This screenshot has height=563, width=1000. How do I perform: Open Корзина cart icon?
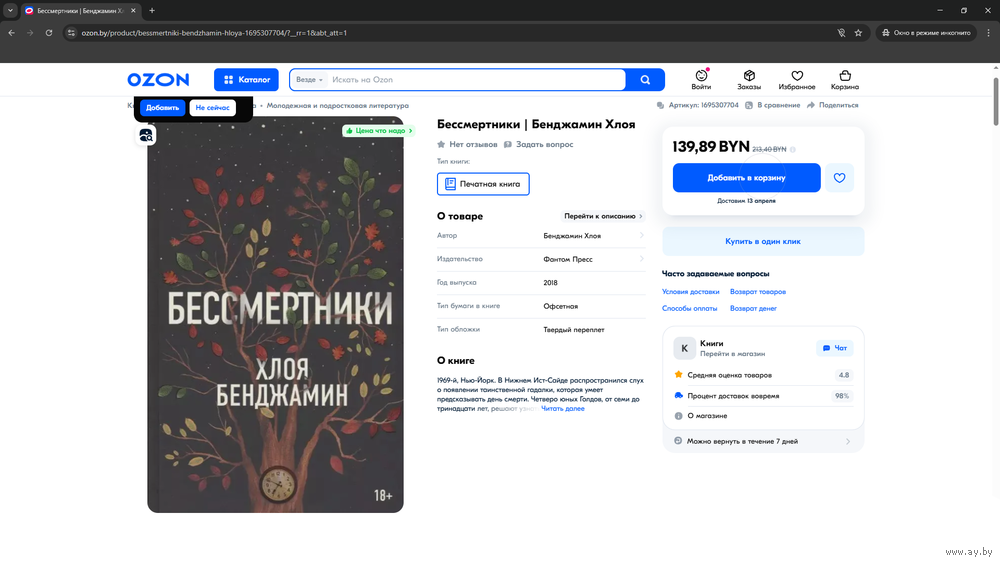tap(845, 80)
